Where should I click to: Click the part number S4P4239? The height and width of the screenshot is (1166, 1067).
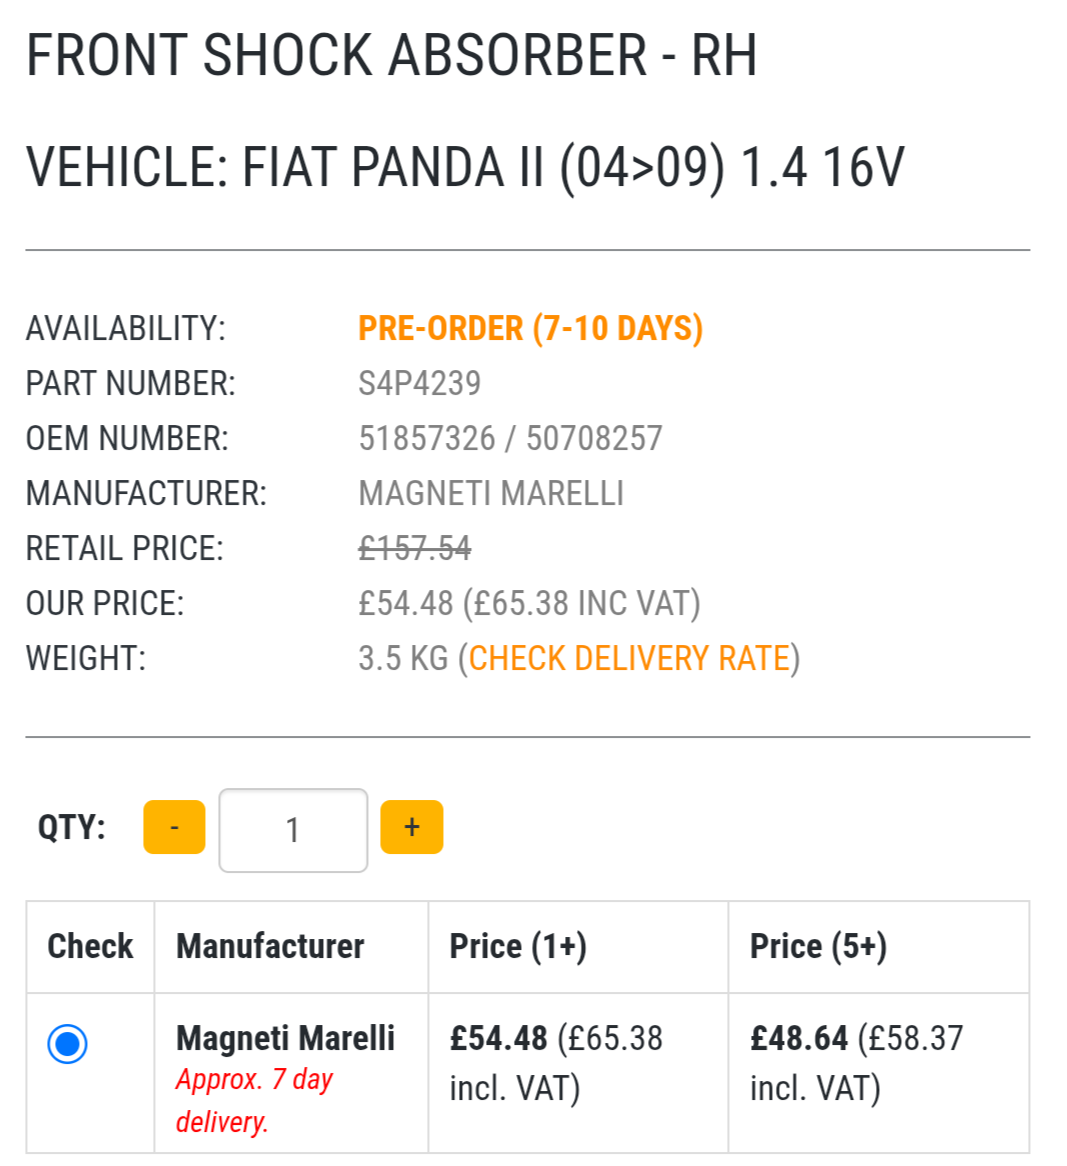(x=419, y=383)
